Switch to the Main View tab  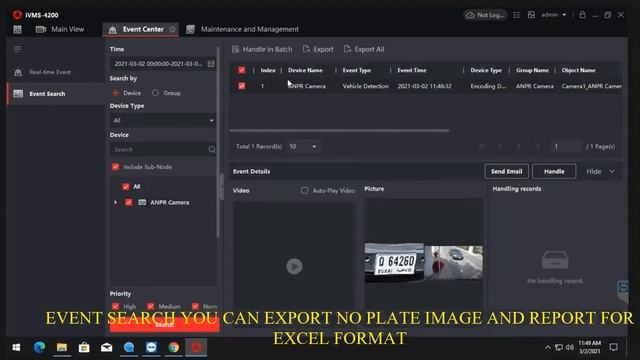click(60, 29)
